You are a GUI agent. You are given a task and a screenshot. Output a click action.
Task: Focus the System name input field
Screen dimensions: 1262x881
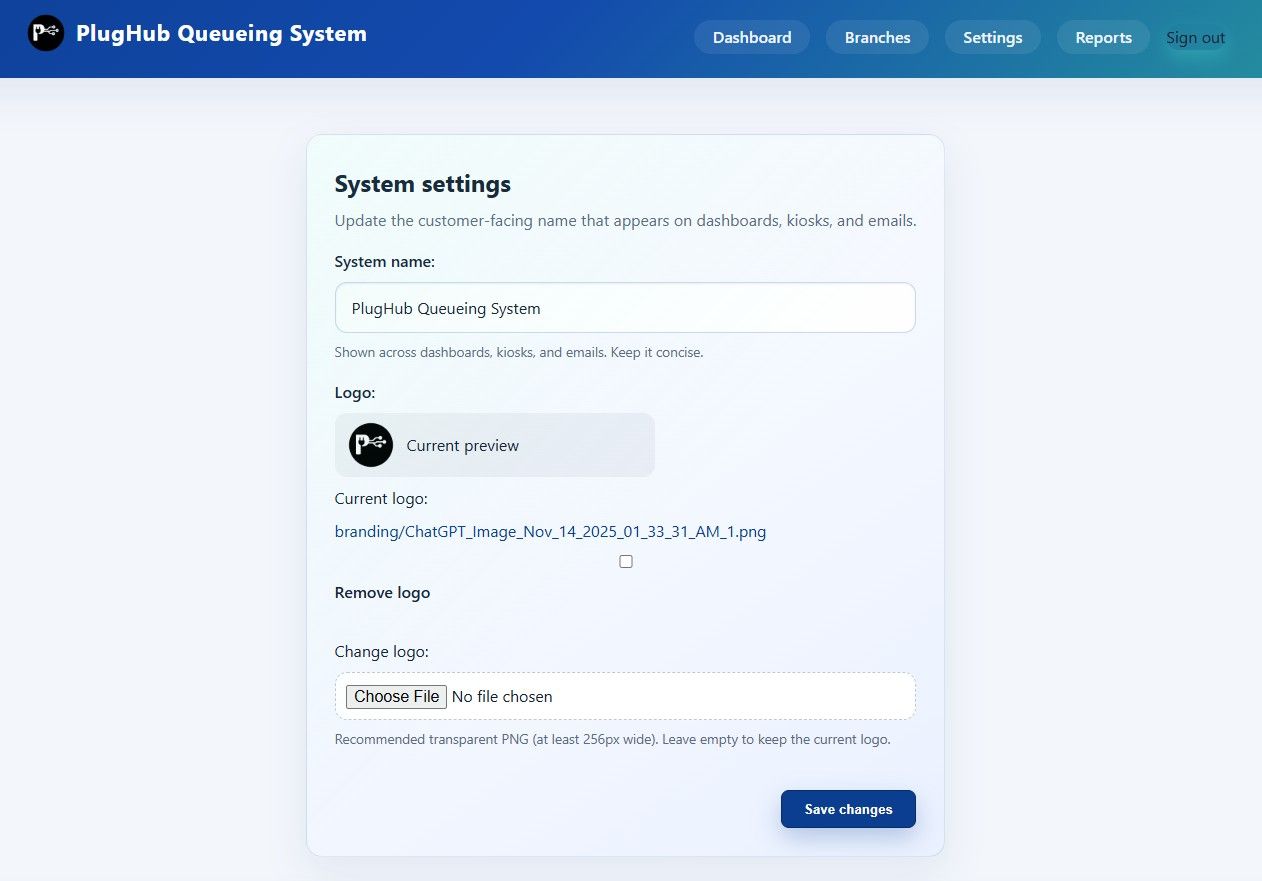pyautogui.click(x=625, y=308)
